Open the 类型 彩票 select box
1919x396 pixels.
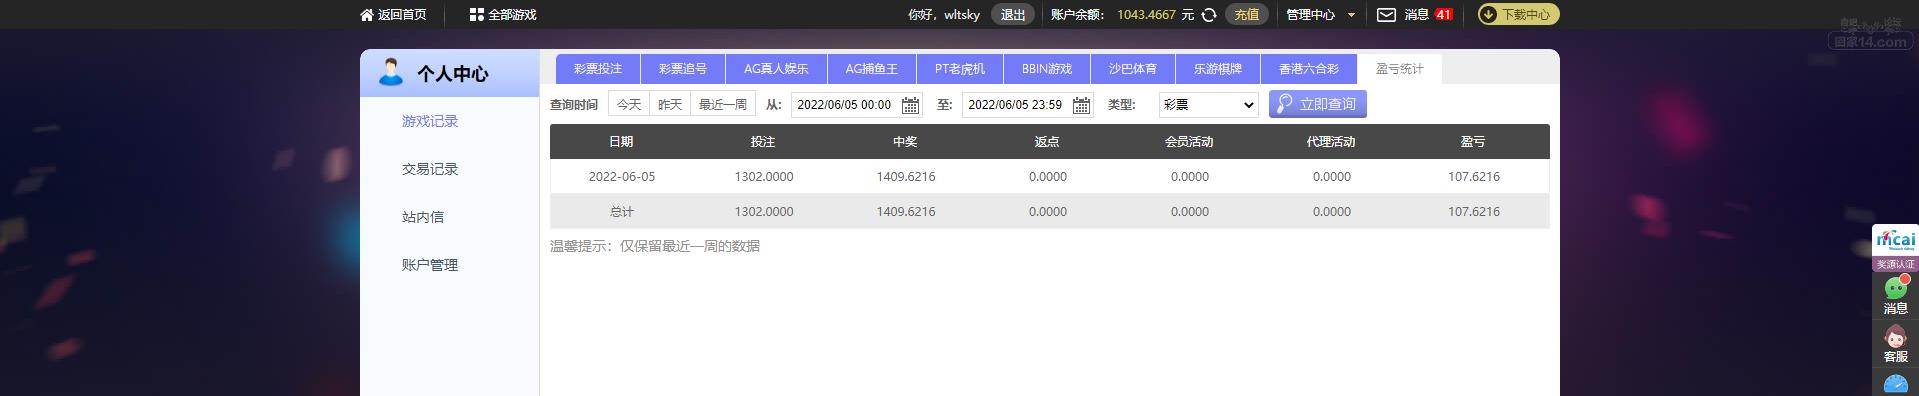pyautogui.click(x=1208, y=105)
